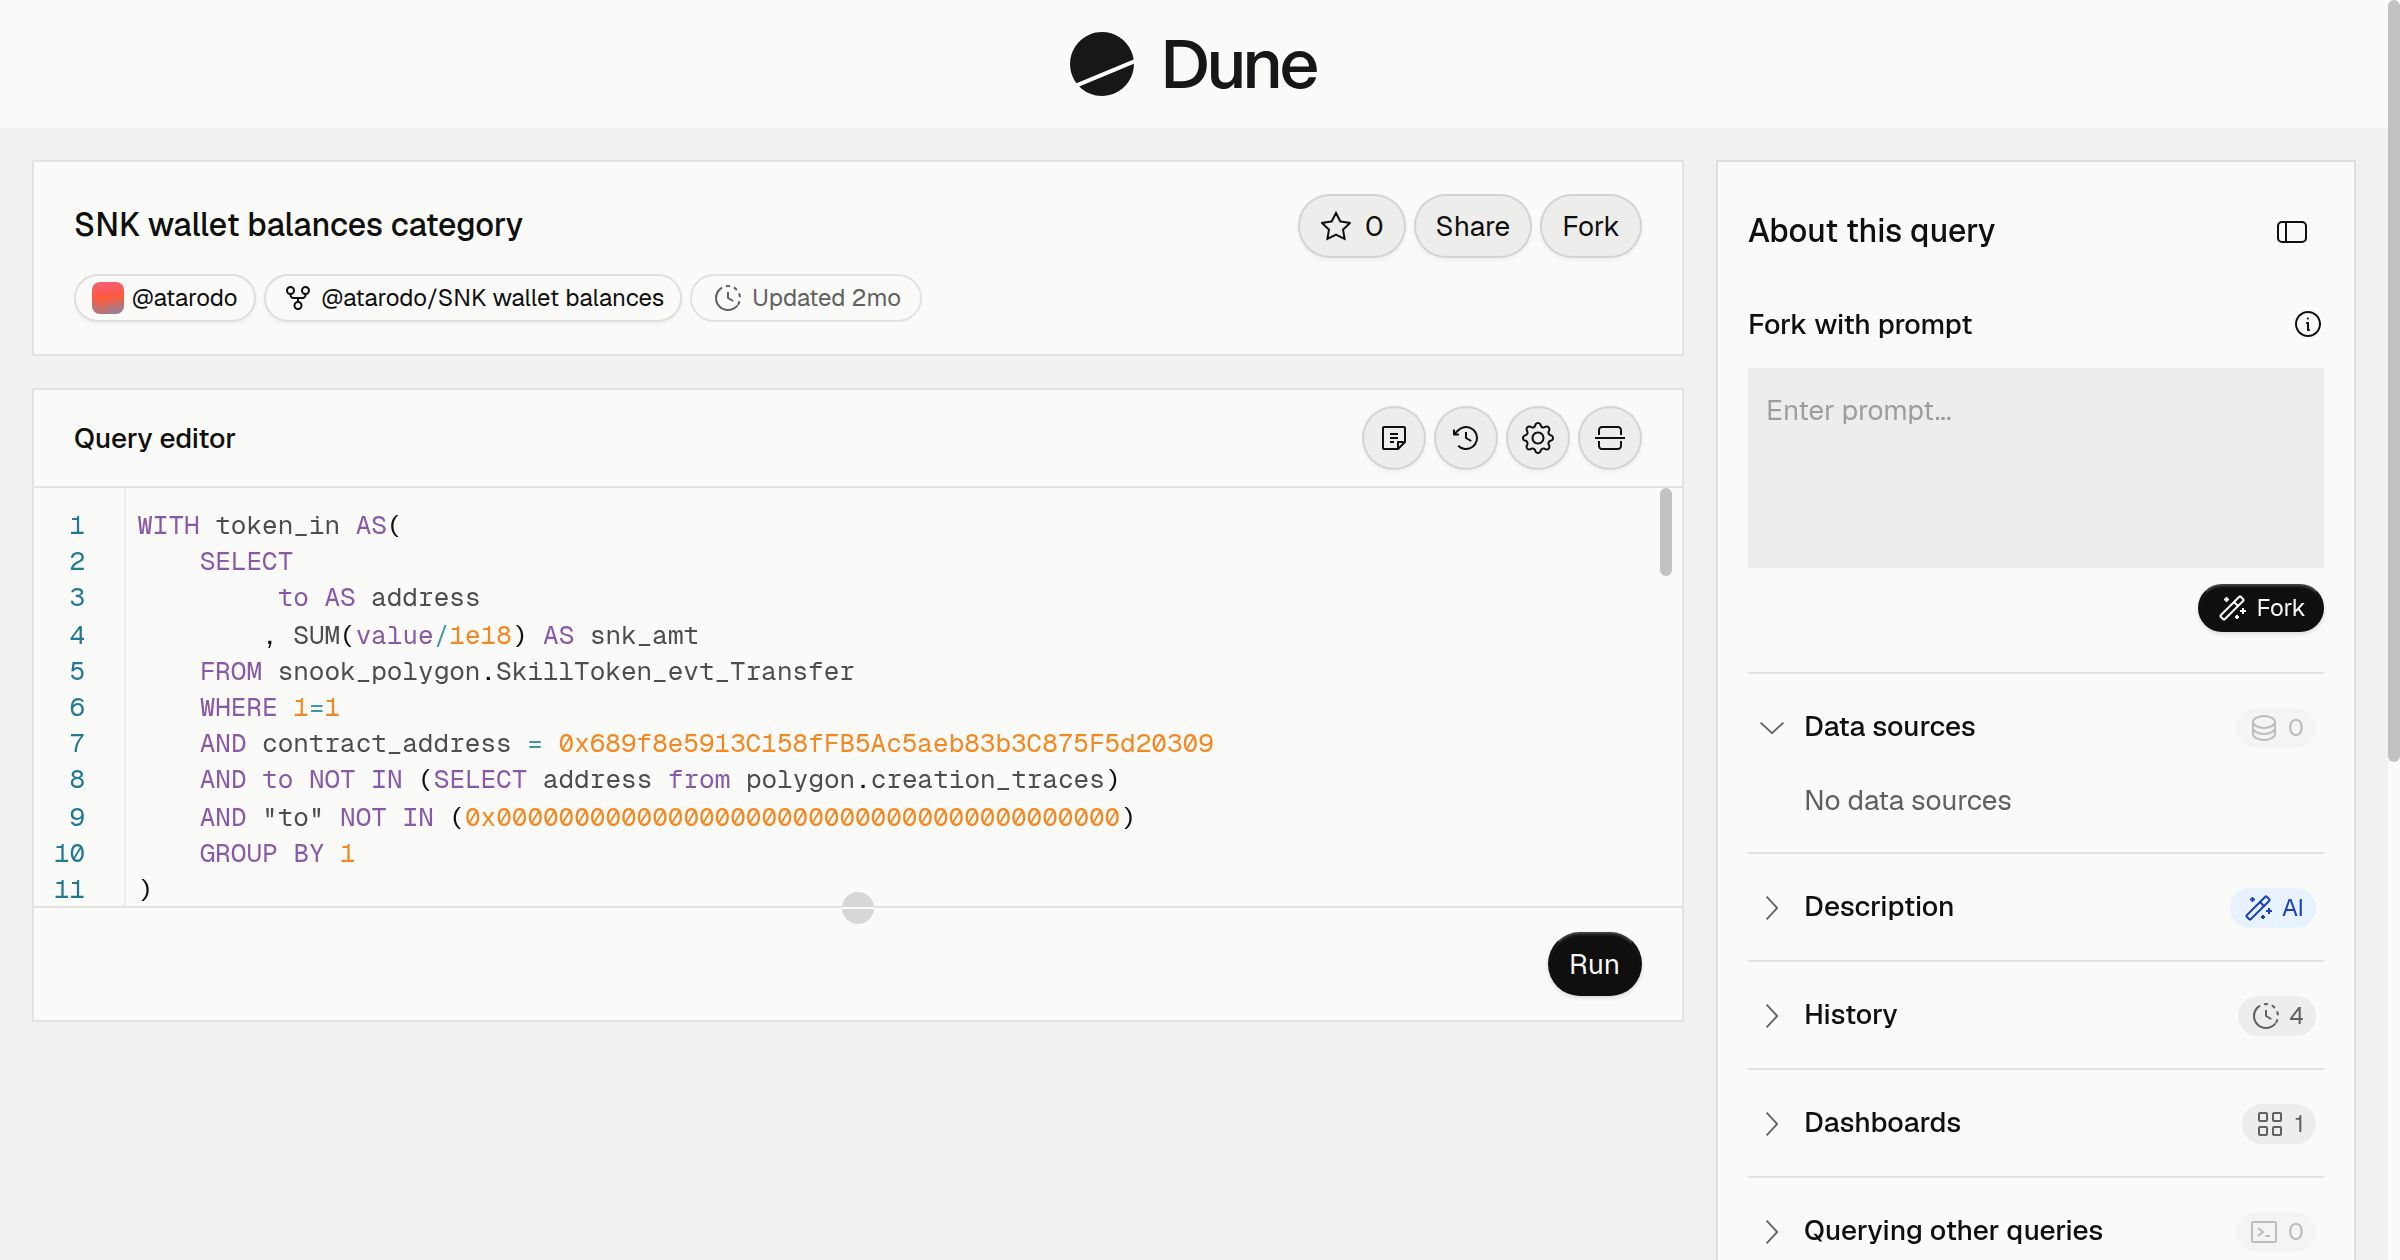2400x1260 pixels.
Task: Click the zero address on line 9
Action: coord(792,818)
